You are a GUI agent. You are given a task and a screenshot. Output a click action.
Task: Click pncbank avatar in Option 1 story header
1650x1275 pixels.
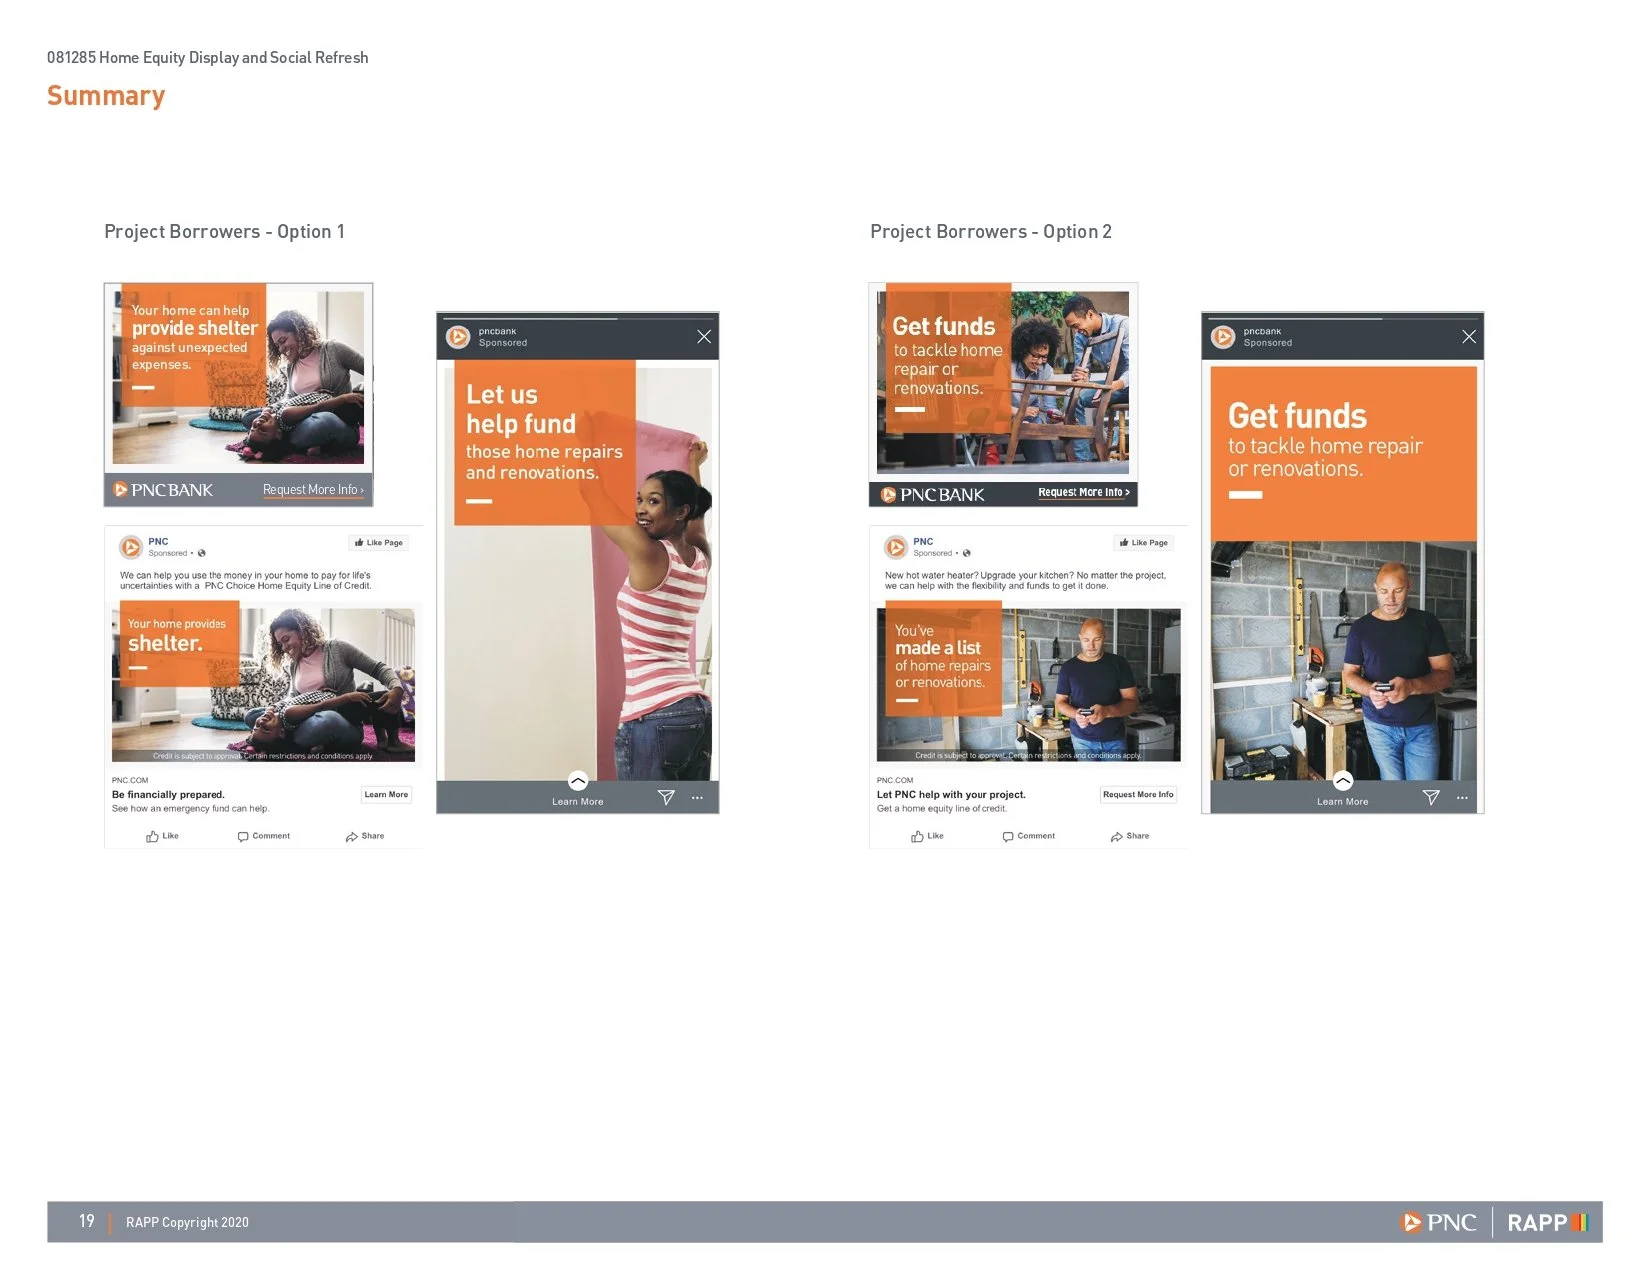[458, 337]
